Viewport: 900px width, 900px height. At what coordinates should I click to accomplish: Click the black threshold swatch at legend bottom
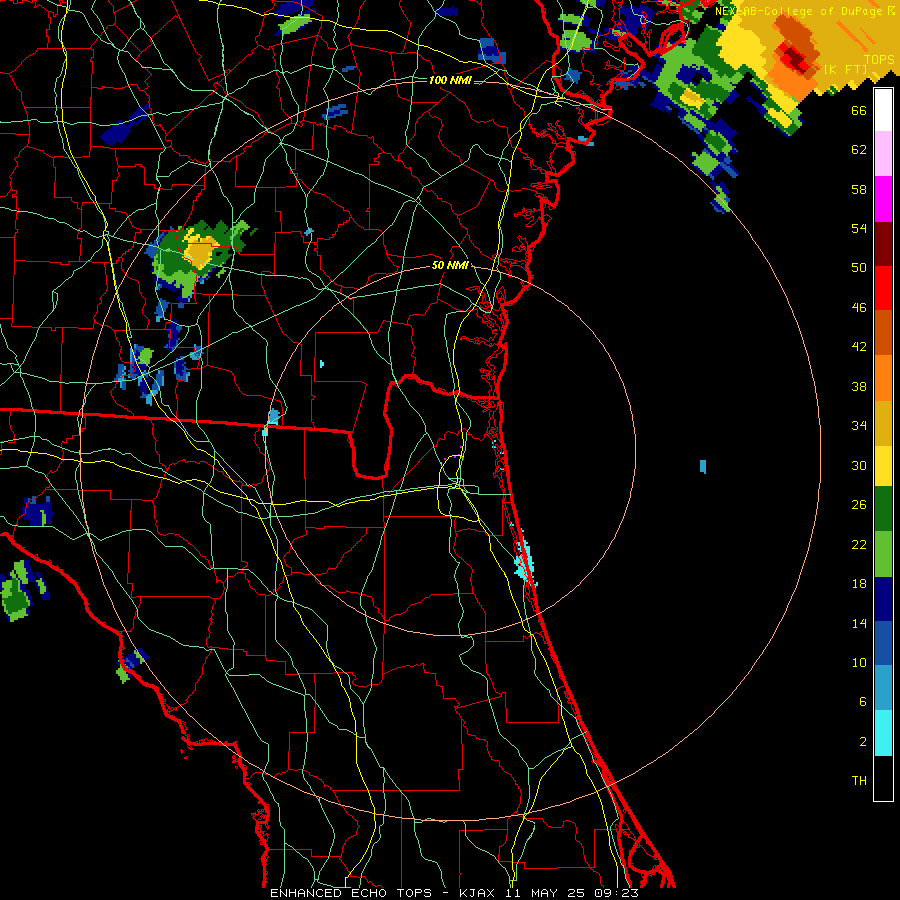coord(883,778)
